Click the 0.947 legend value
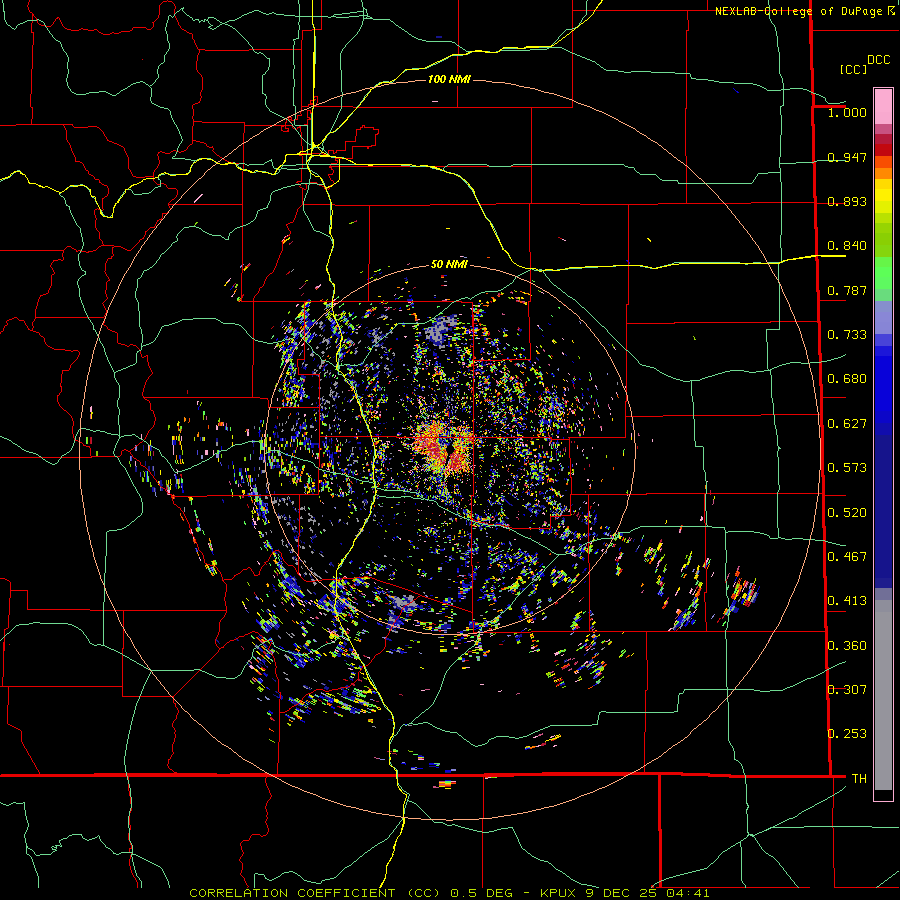The height and width of the screenshot is (900, 900). pos(847,157)
